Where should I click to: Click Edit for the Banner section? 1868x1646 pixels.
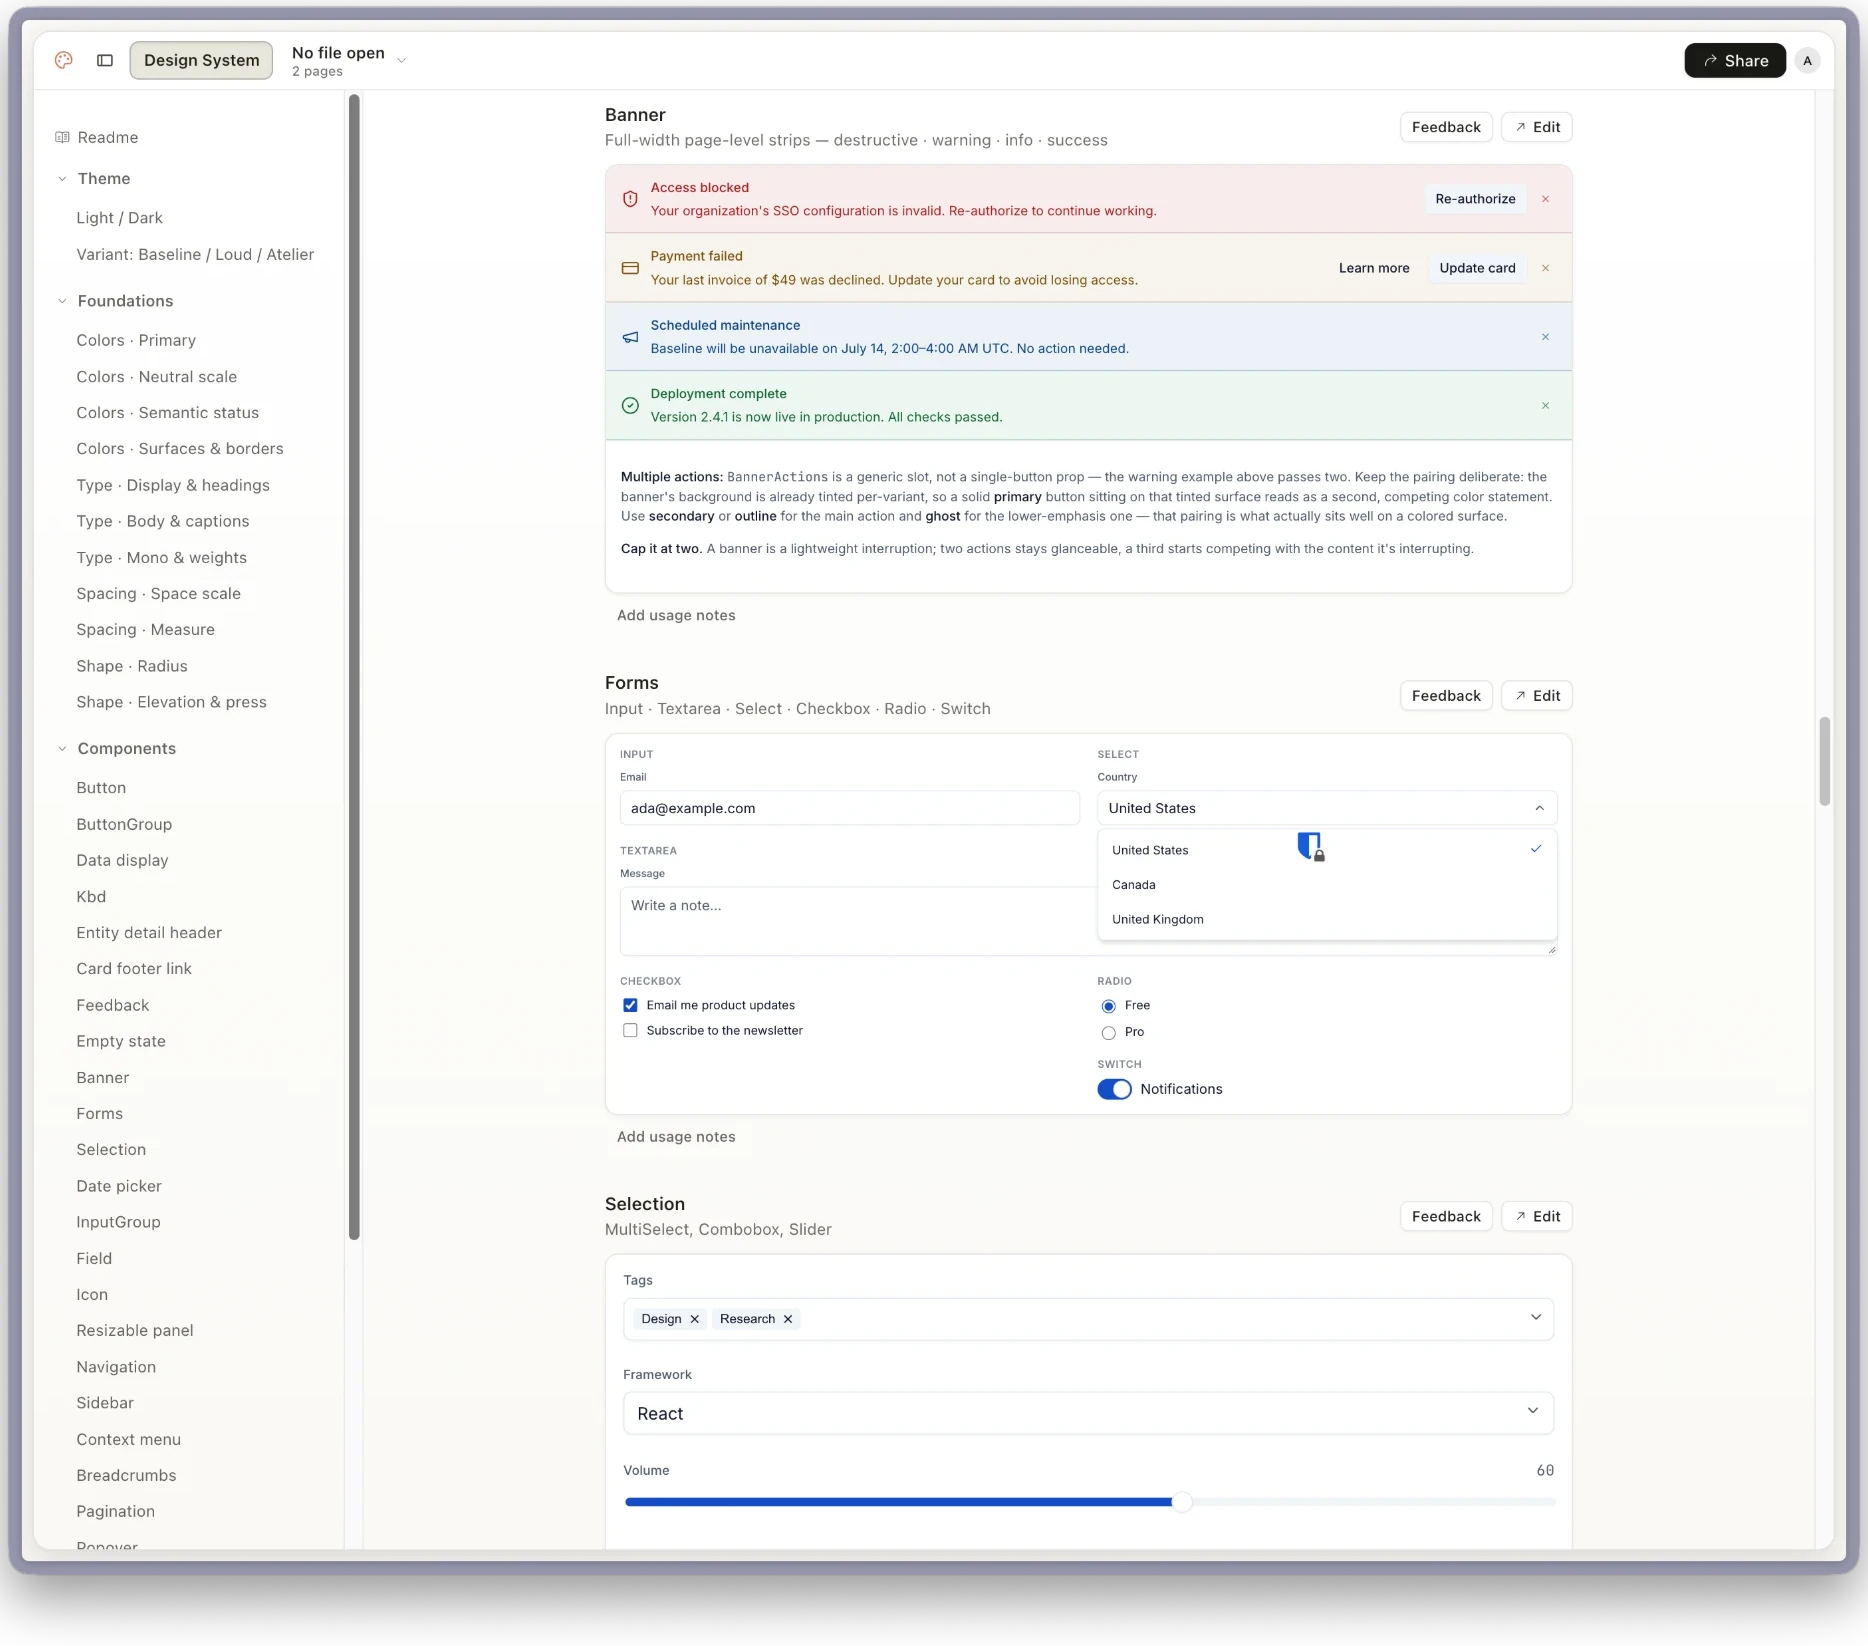click(x=1537, y=127)
